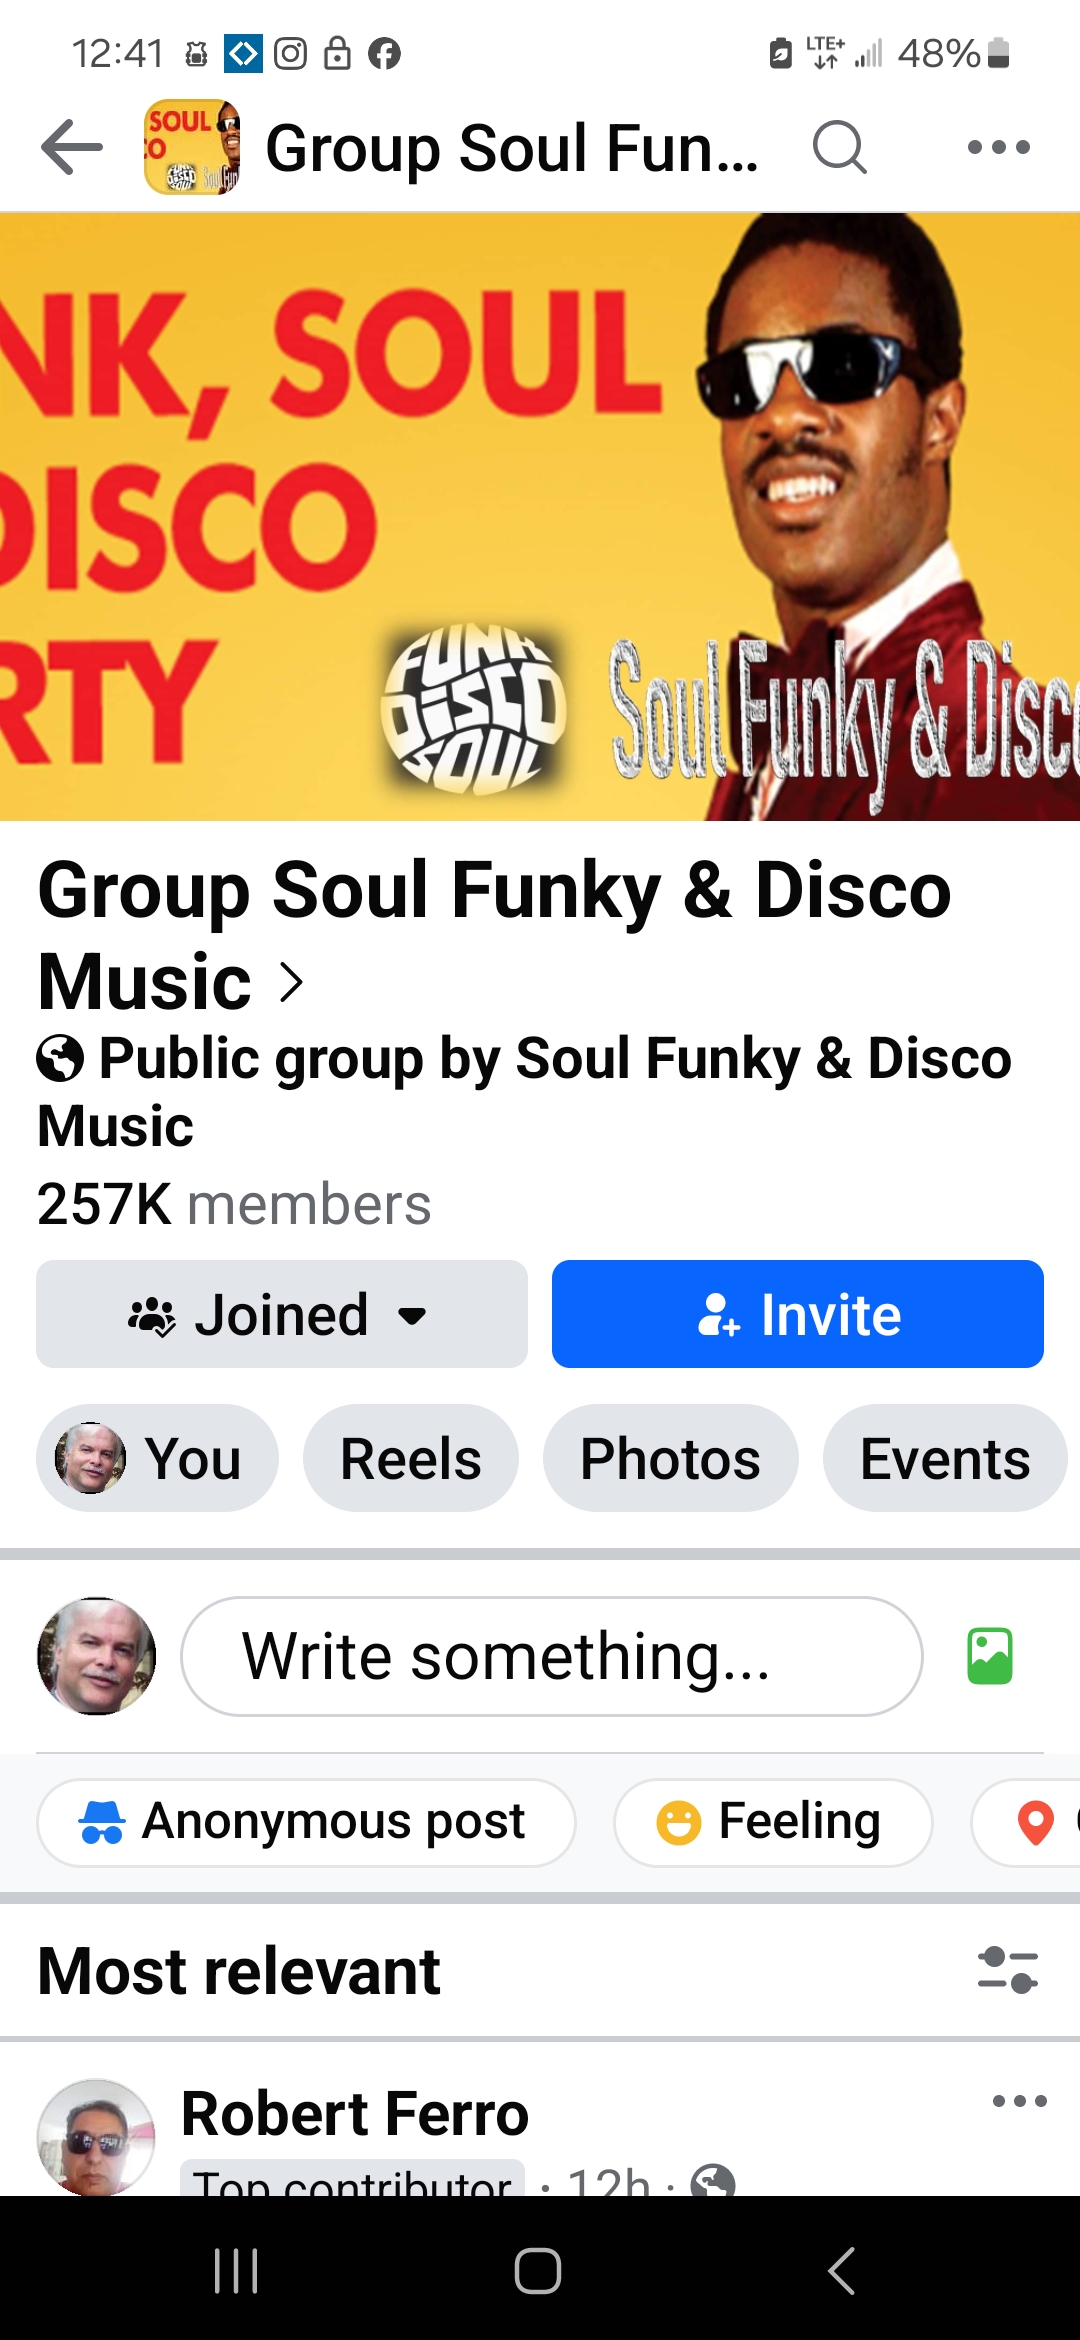Viewport: 1080px width, 2340px height.
Task: Open the Photos tab
Action: (x=671, y=1458)
